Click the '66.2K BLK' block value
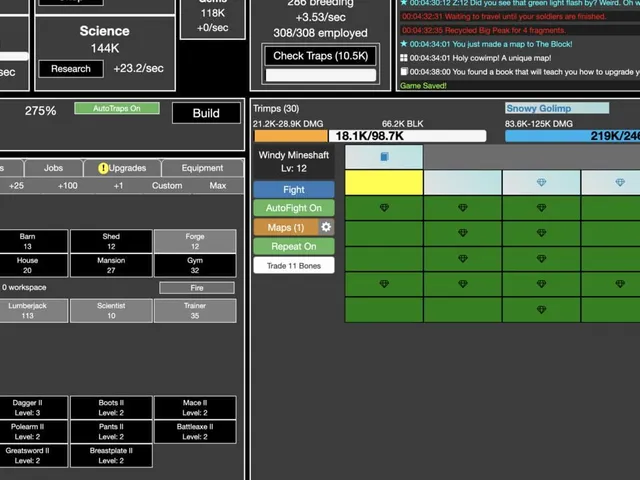Image resolution: width=640 pixels, height=480 pixels. [402, 124]
